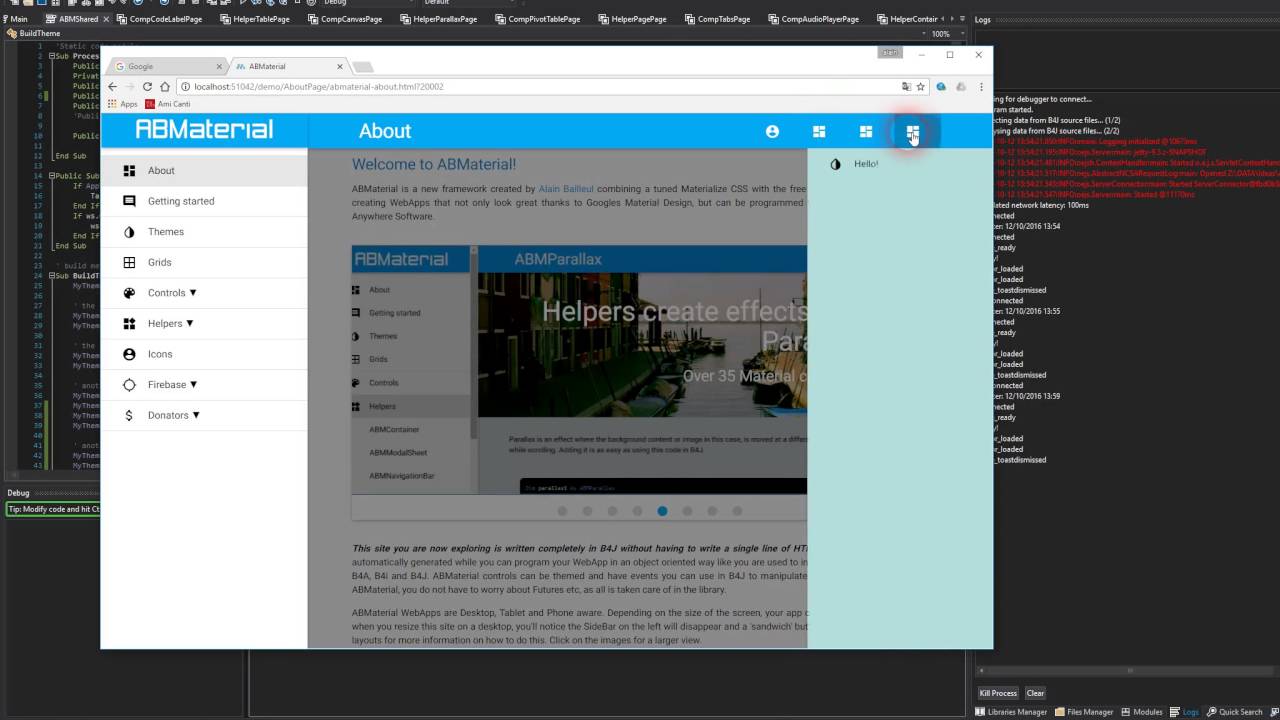Click the ABMaterial logo in the navbar
Image resolution: width=1280 pixels, height=720 pixels.
[204, 129]
